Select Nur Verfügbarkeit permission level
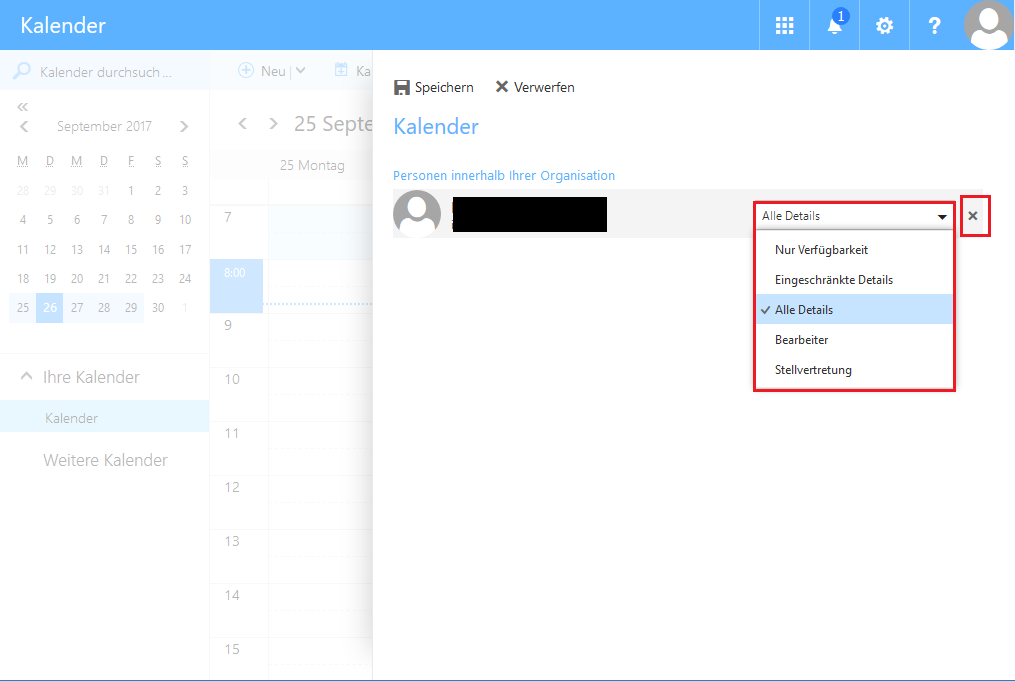The image size is (1015, 681). coord(820,249)
